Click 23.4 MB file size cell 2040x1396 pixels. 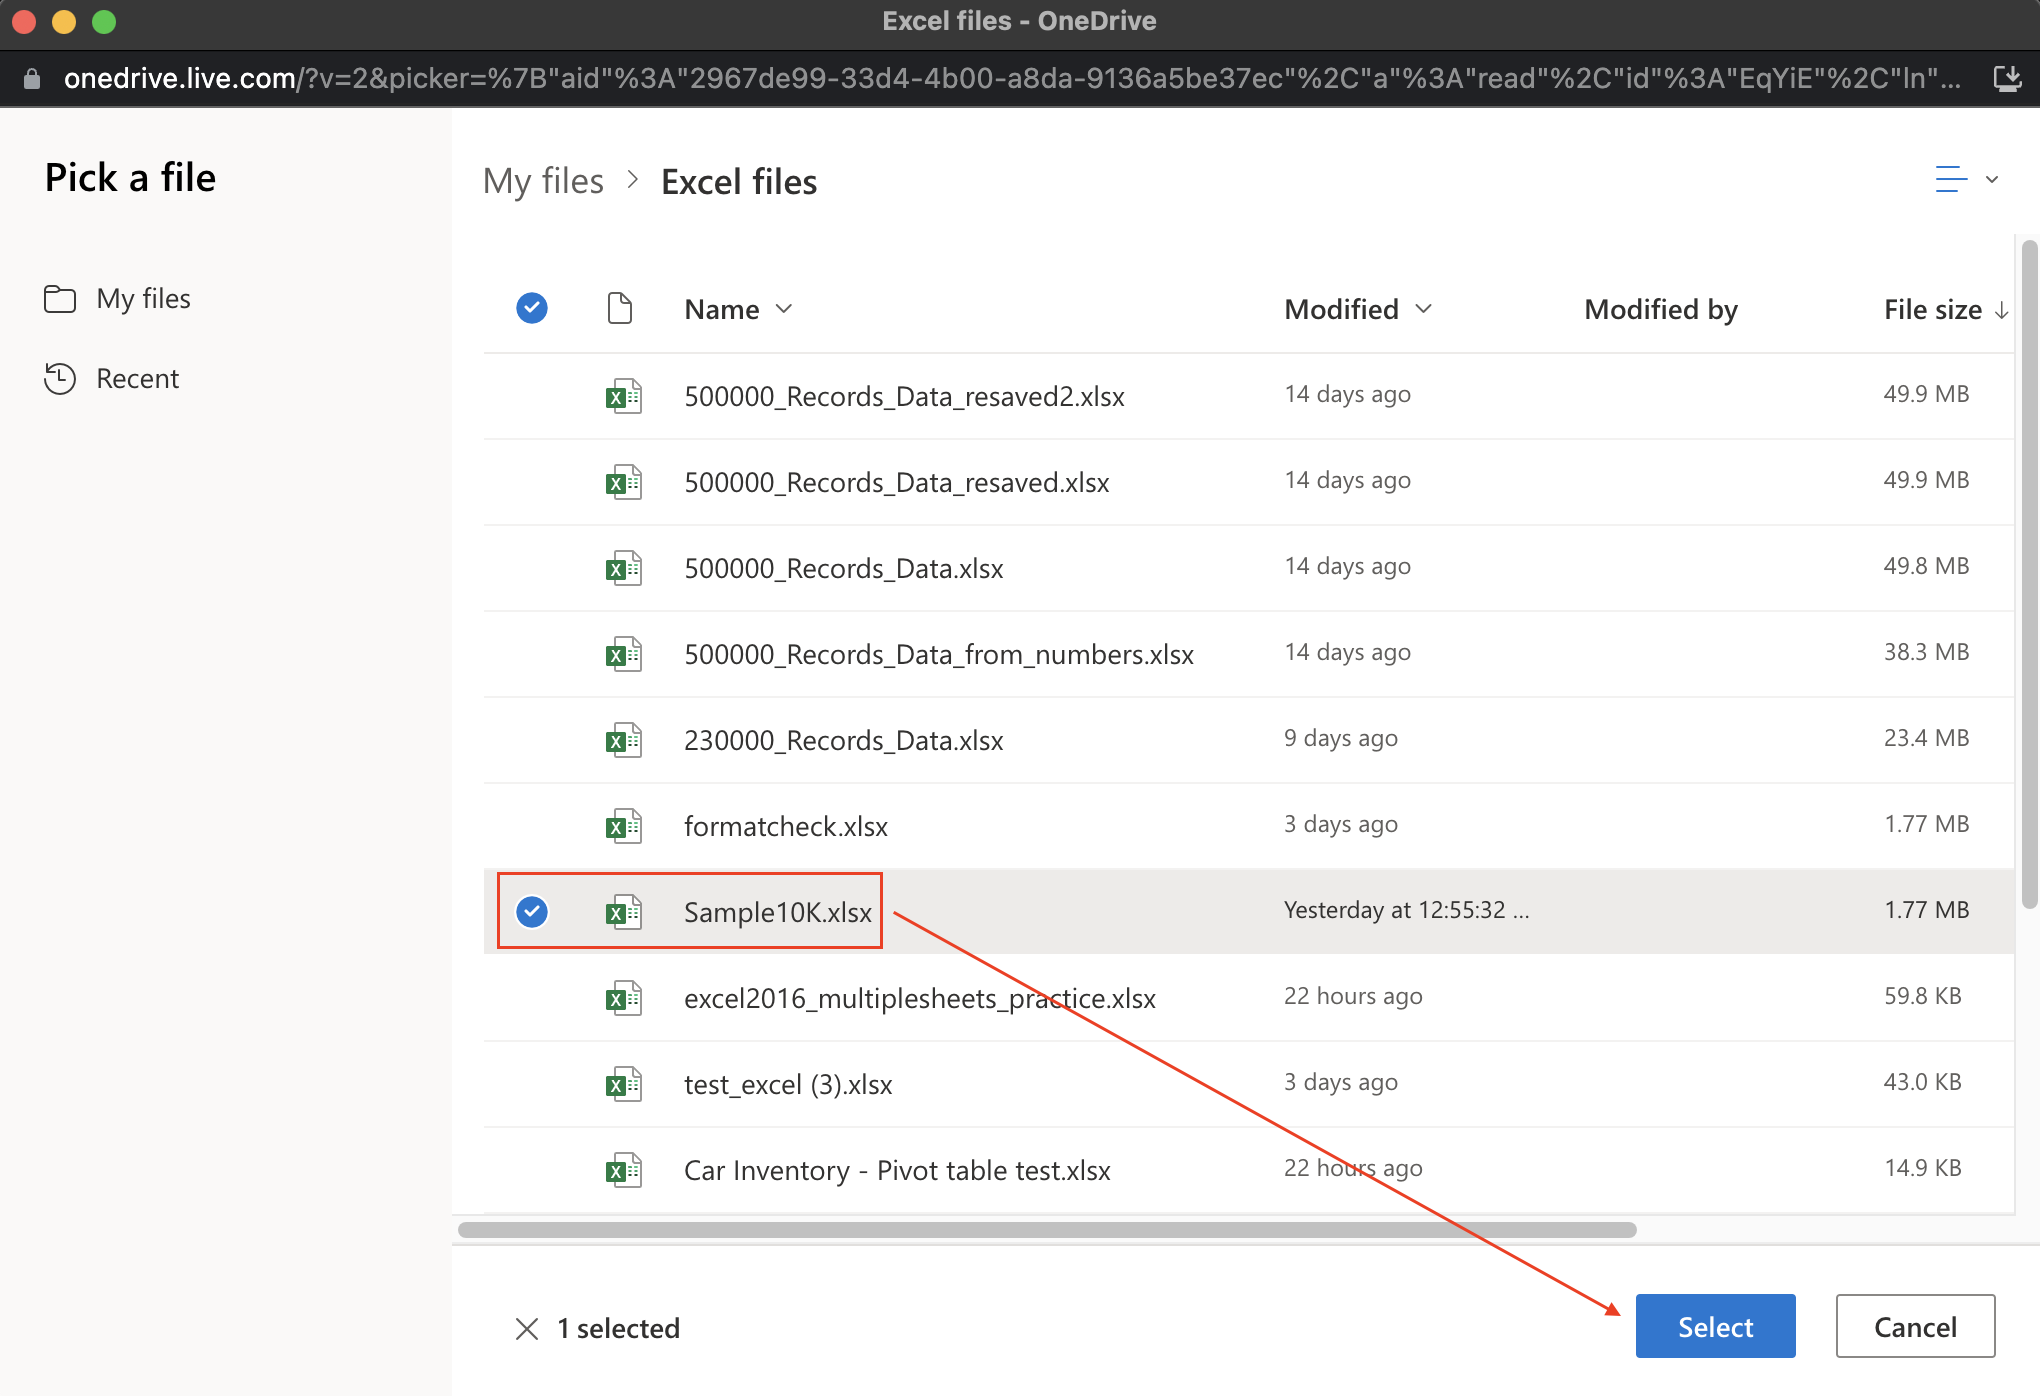click(1926, 738)
